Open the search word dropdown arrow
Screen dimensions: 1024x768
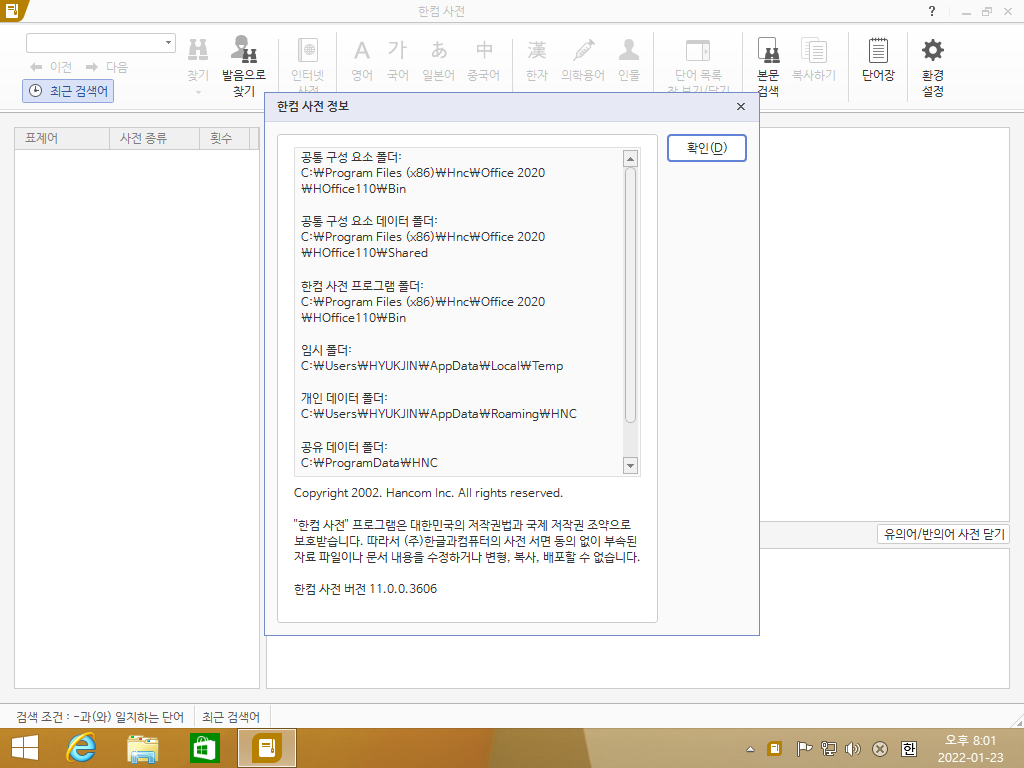point(168,42)
